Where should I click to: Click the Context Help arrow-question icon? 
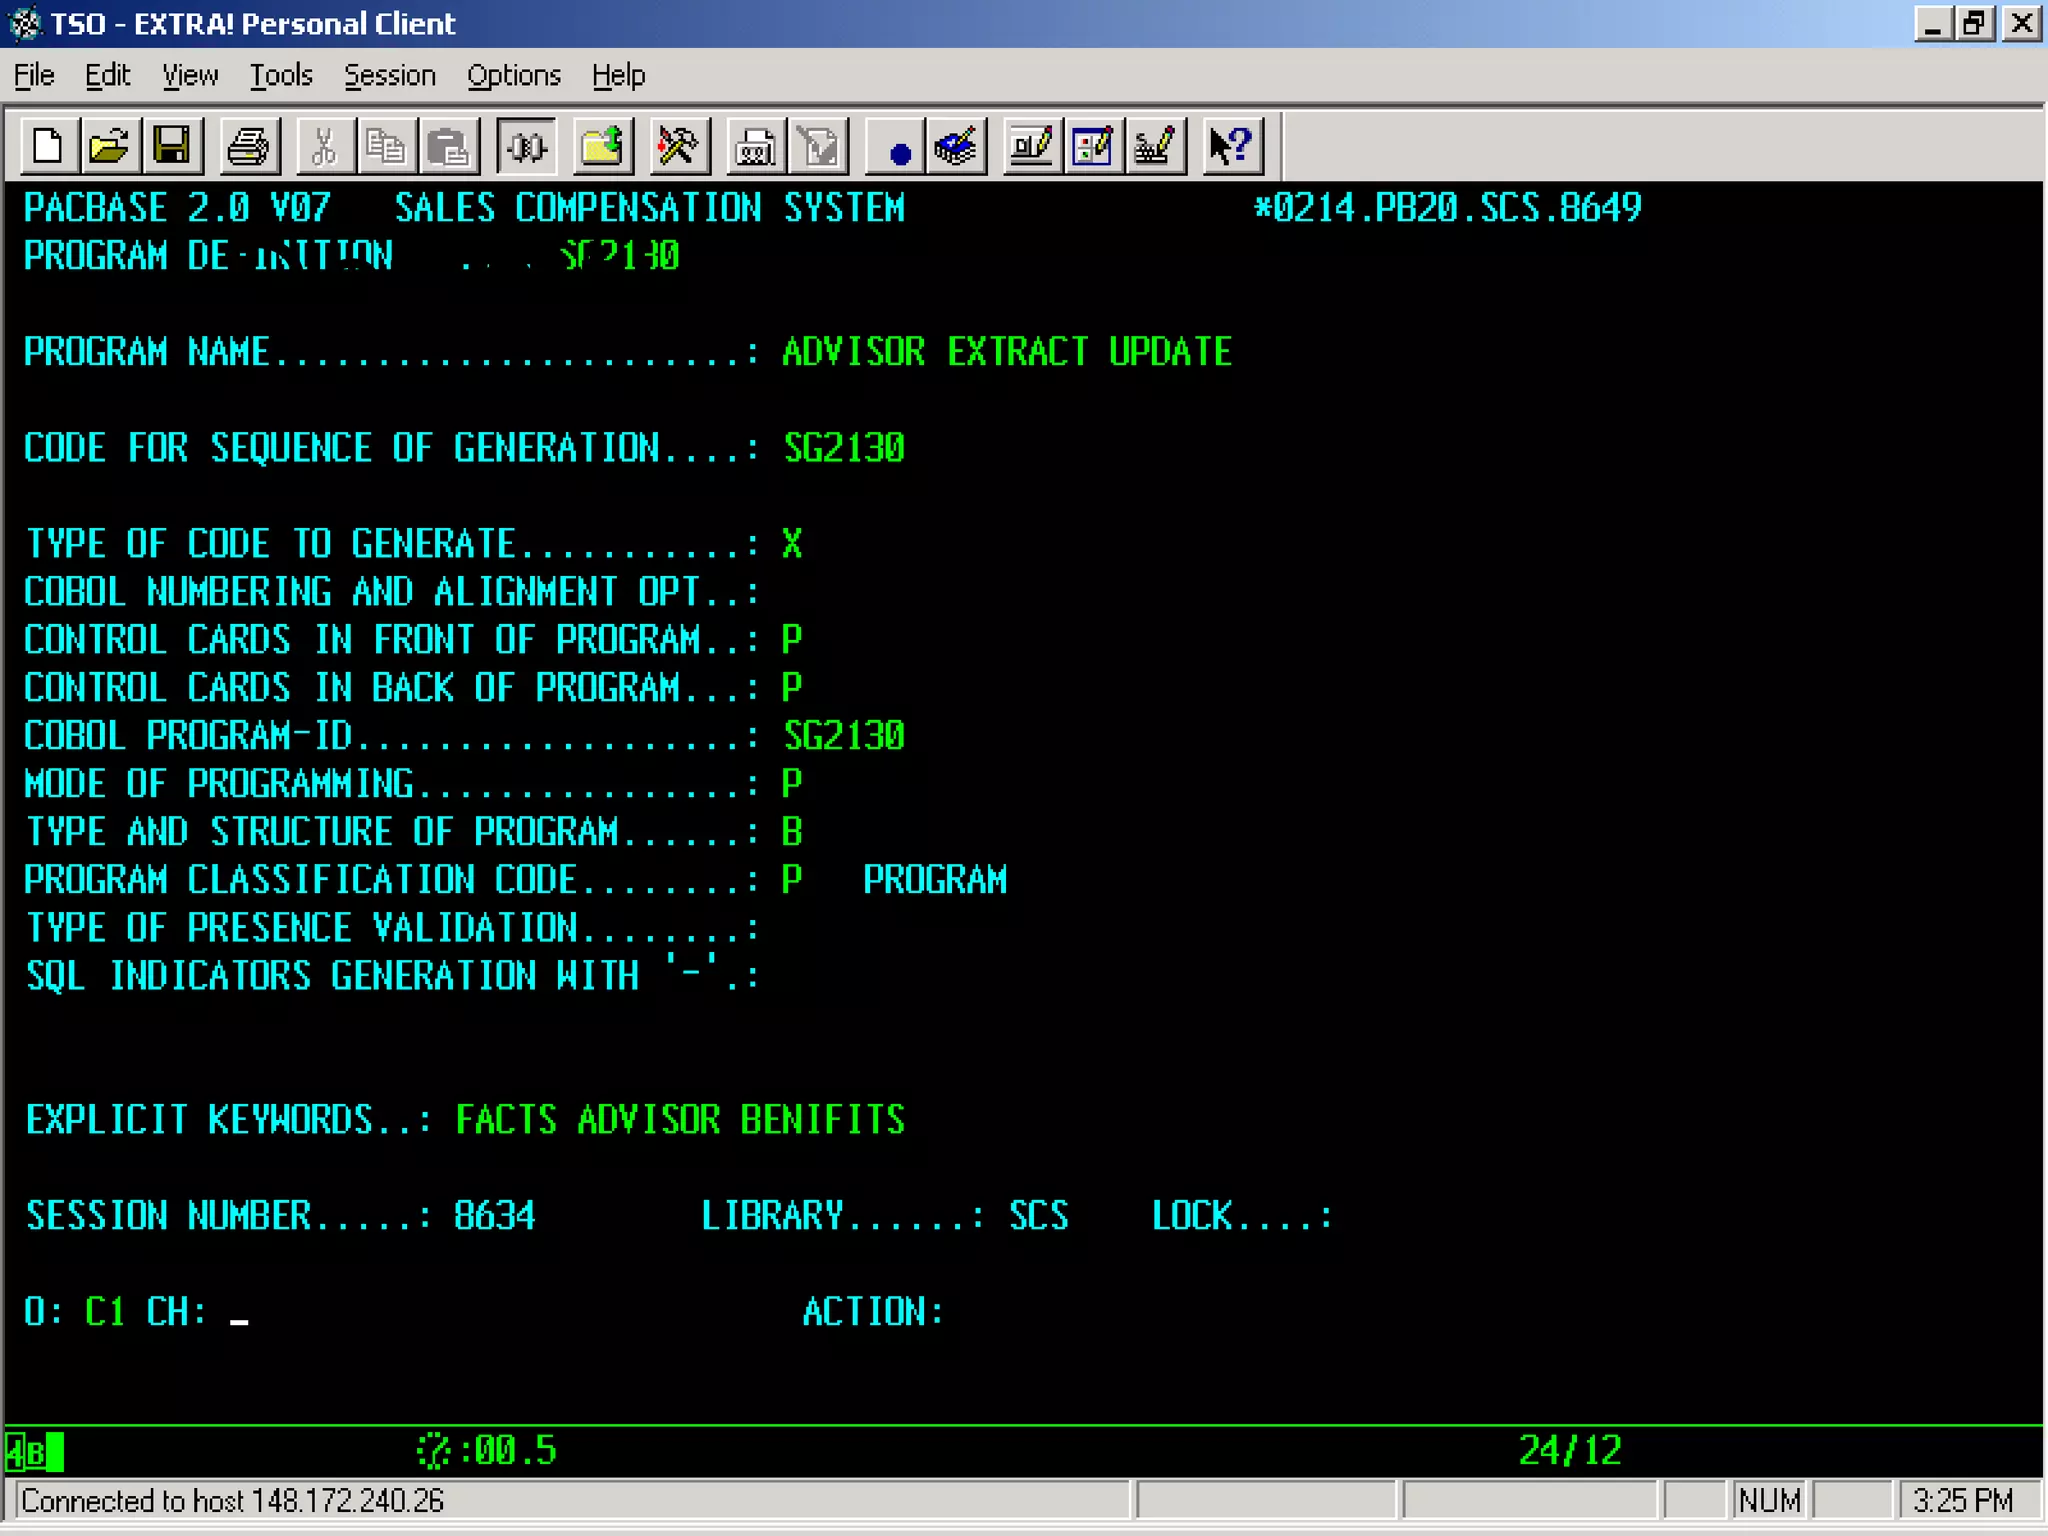[1232, 147]
